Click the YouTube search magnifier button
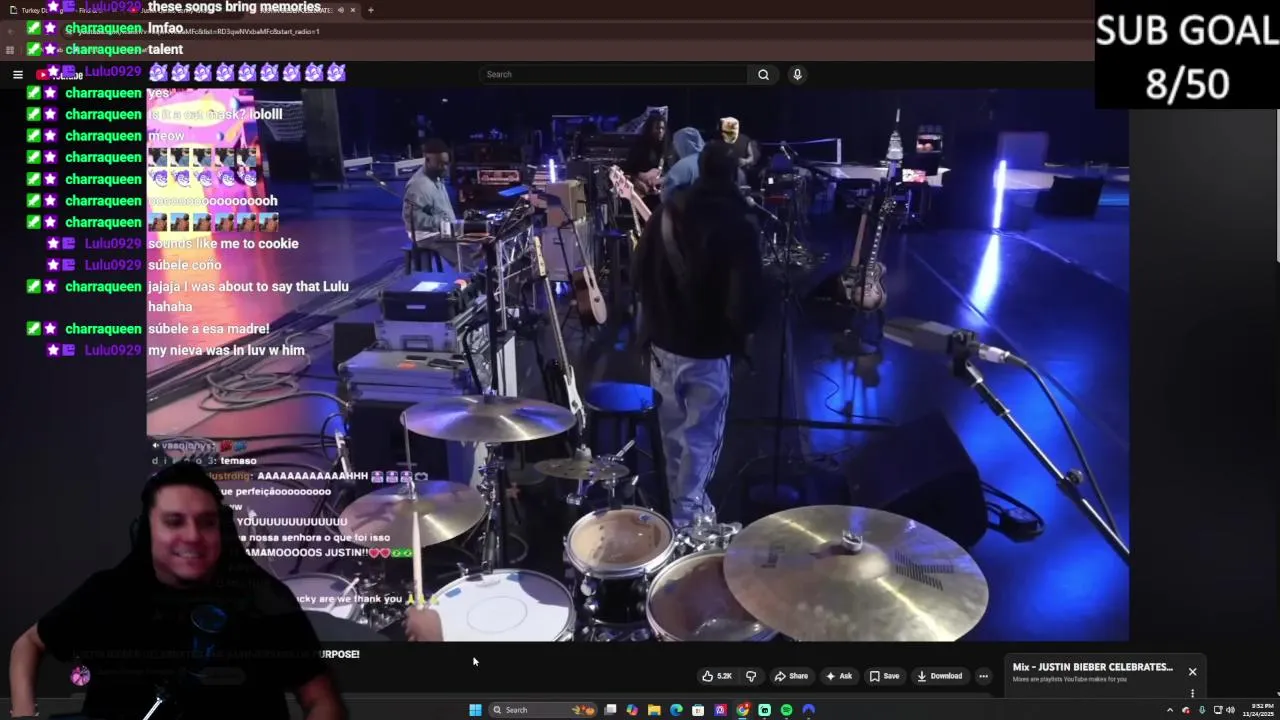1280x720 pixels. pos(763,74)
